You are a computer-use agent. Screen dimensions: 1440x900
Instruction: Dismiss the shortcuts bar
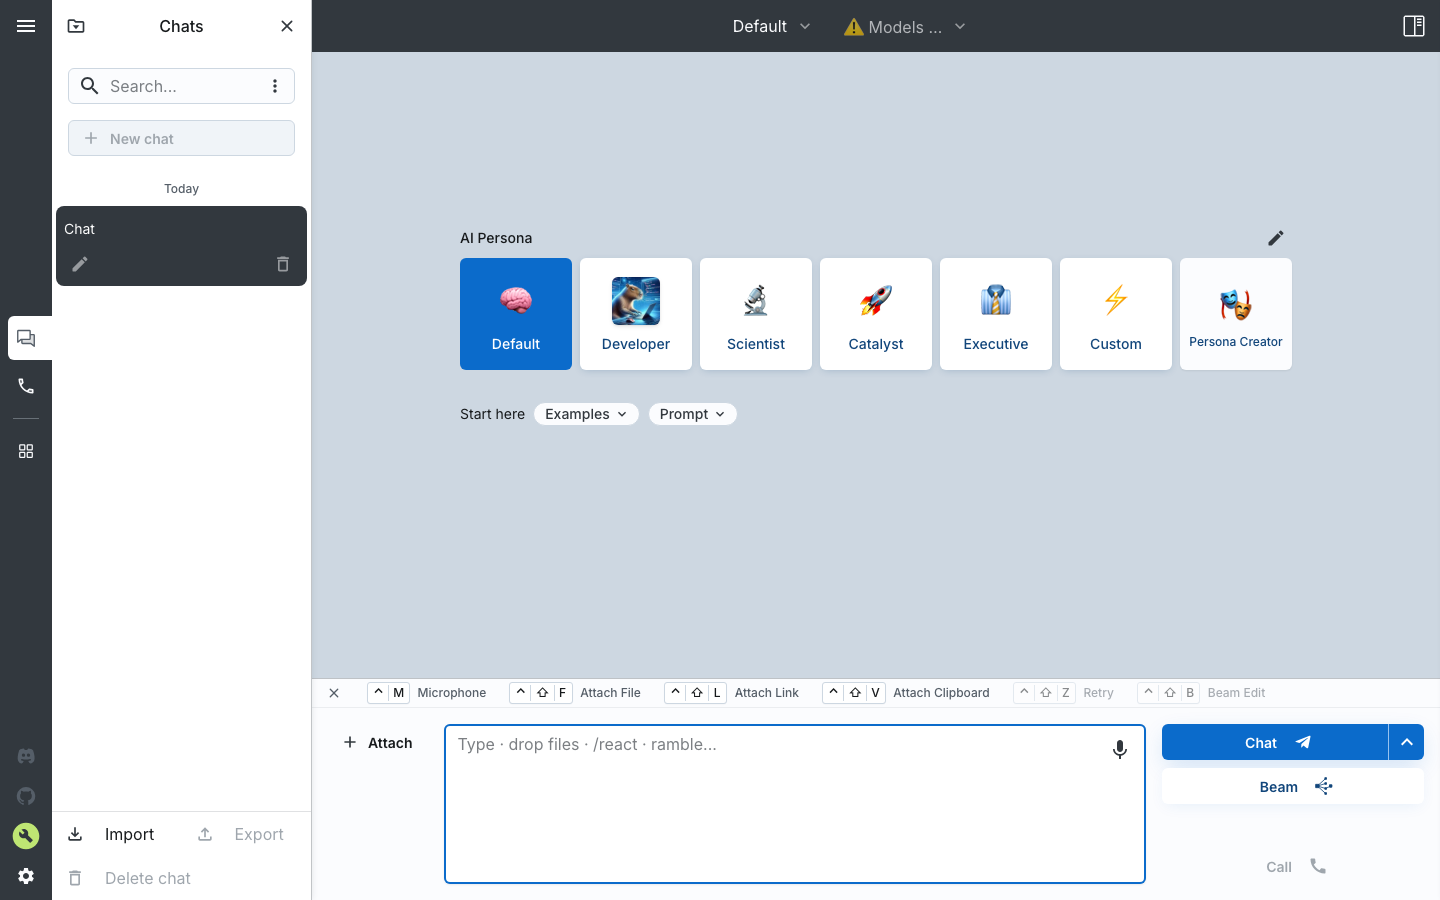334,693
